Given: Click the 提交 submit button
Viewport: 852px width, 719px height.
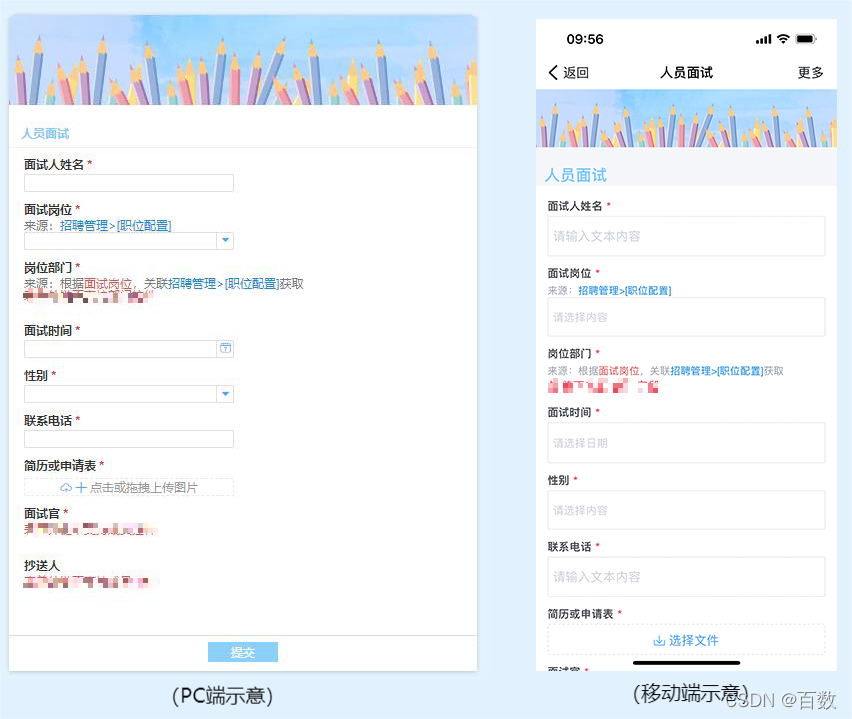Looking at the screenshot, I should [243, 652].
